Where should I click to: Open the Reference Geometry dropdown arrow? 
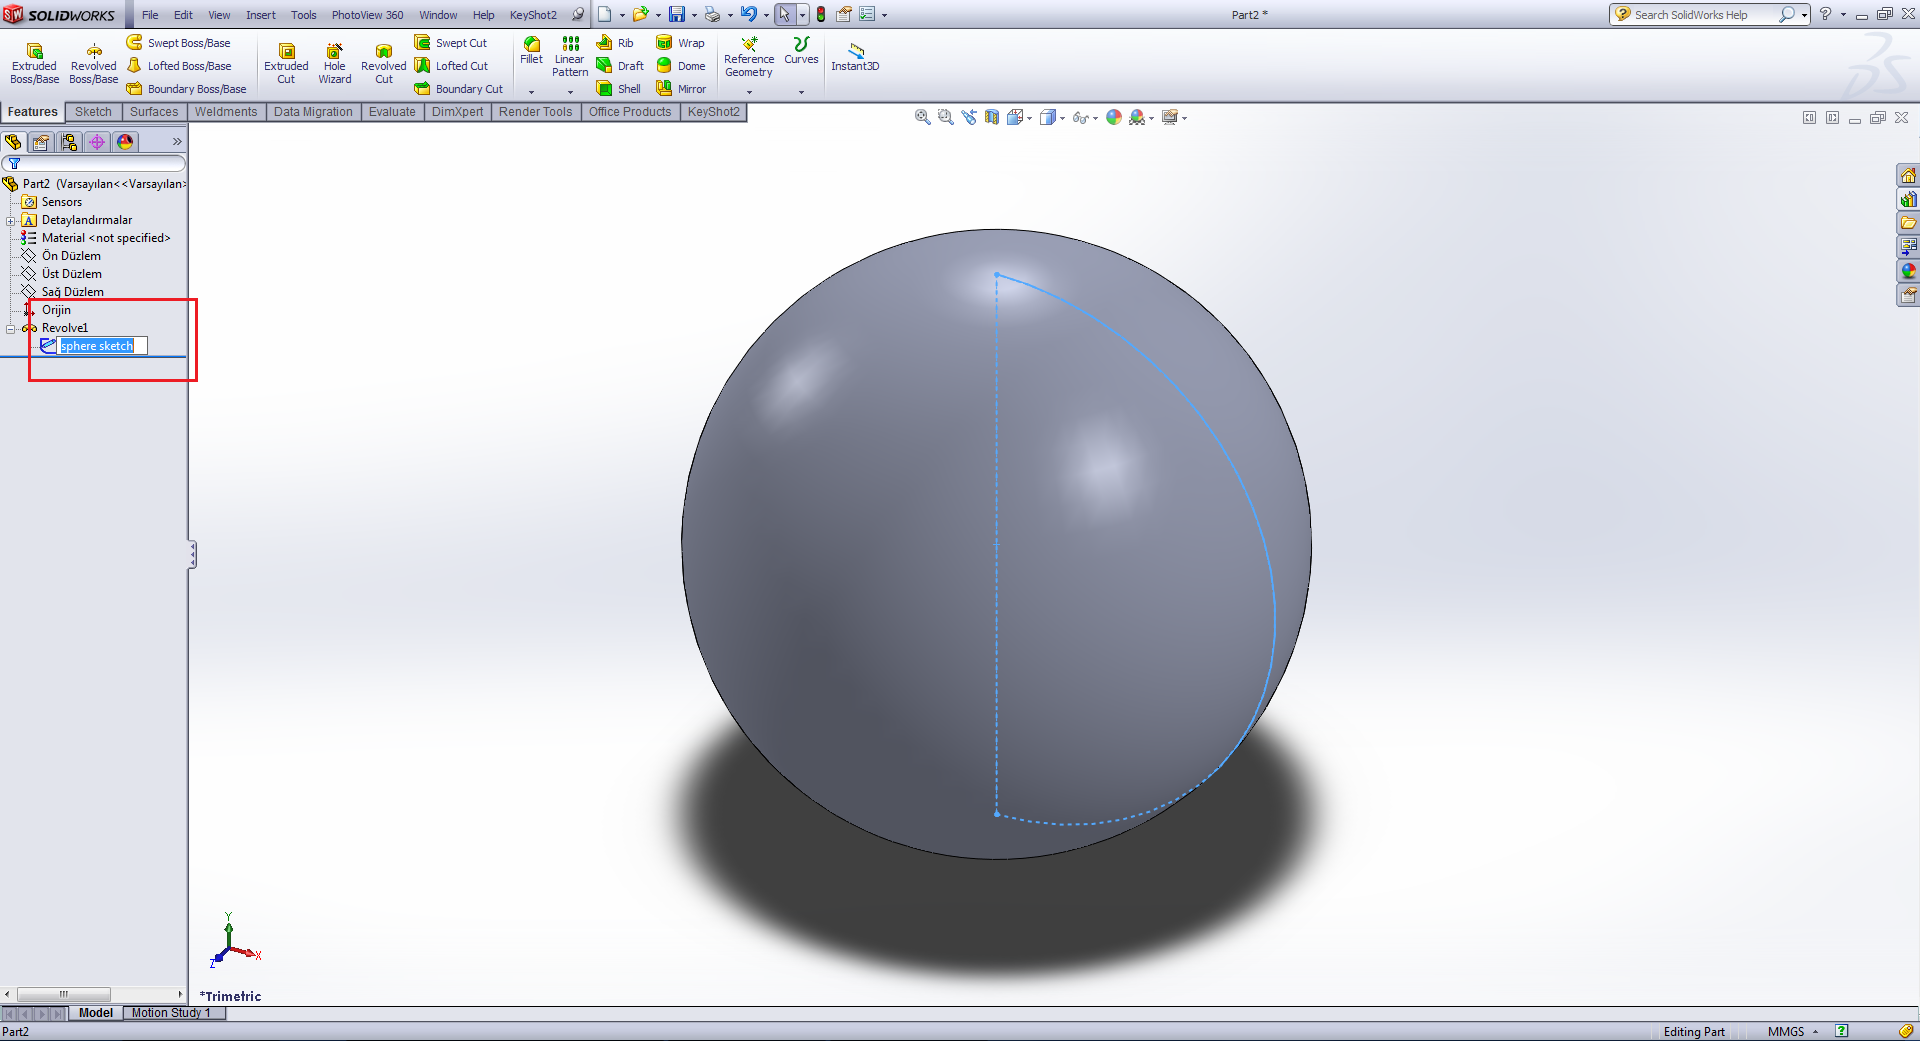pos(749,92)
